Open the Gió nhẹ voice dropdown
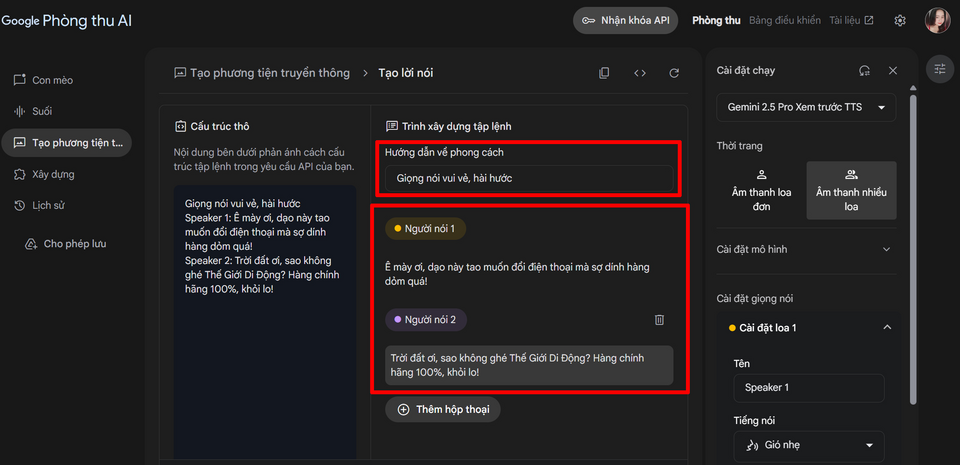This screenshot has height=465, width=960. (808, 445)
